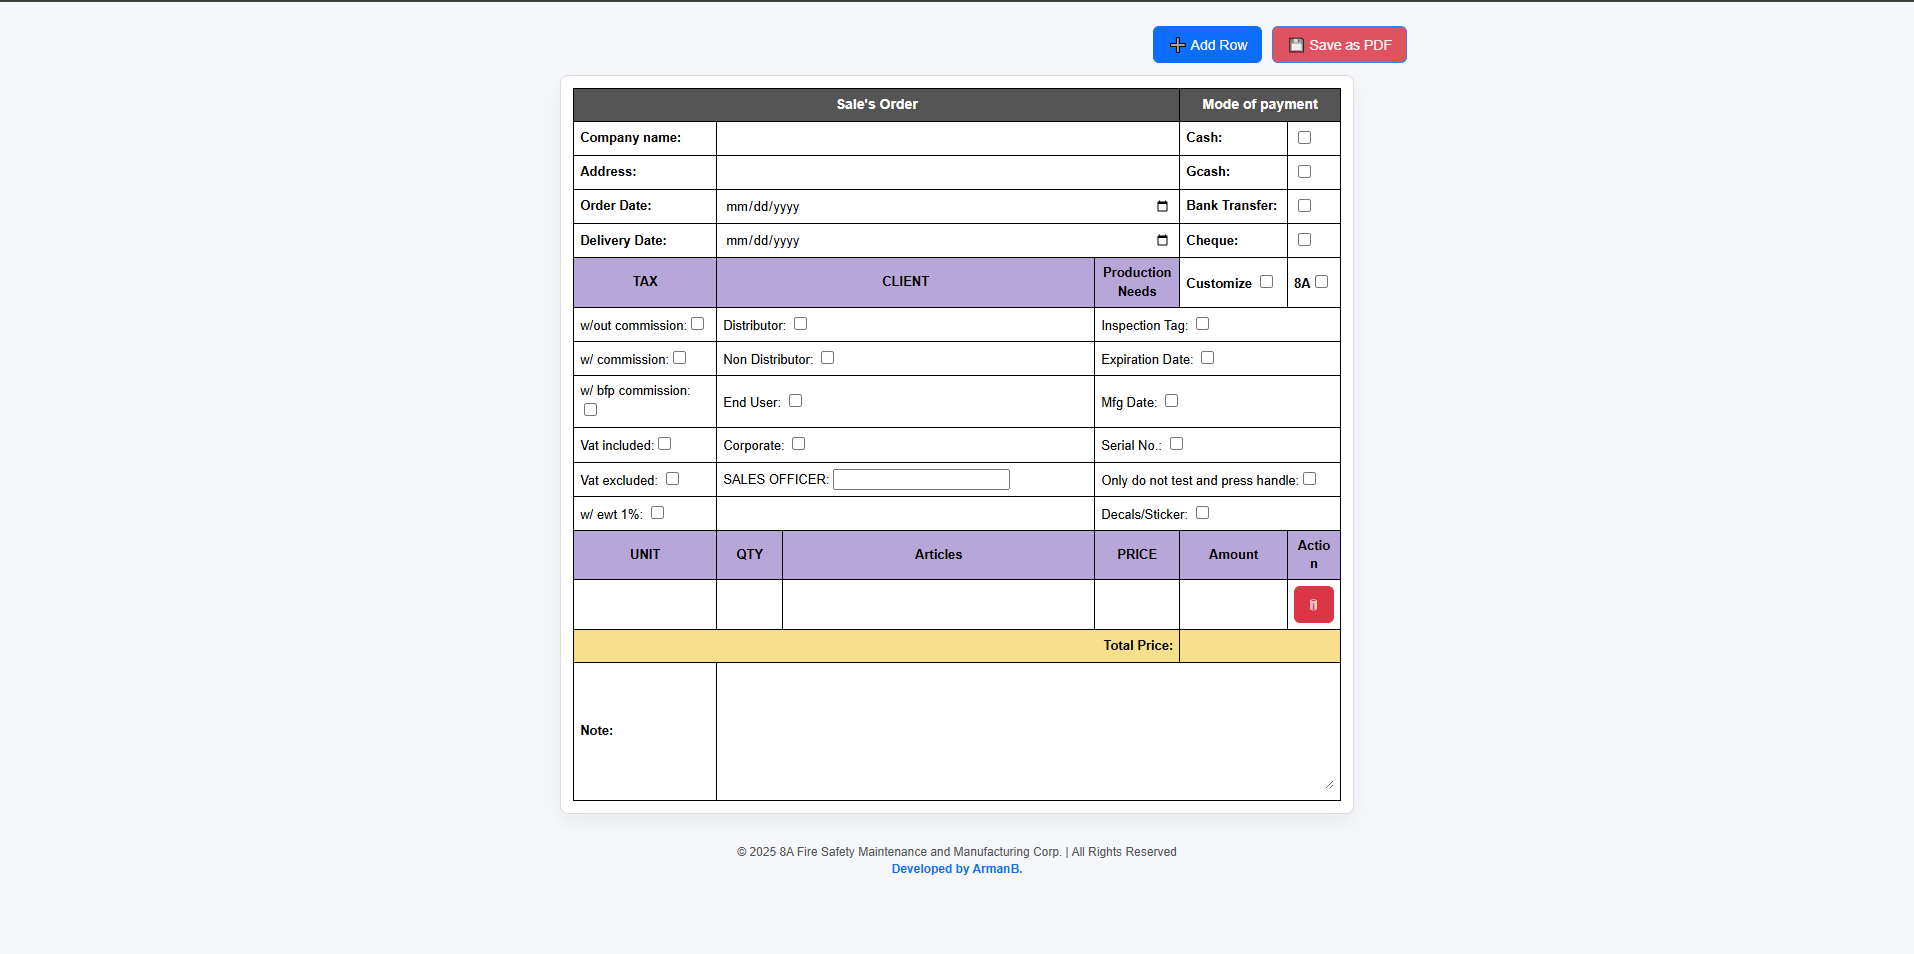The width and height of the screenshot is (1914, 954).
Task: Select the Cheque payment checkbox
Action: click(x=1304, y=240)
